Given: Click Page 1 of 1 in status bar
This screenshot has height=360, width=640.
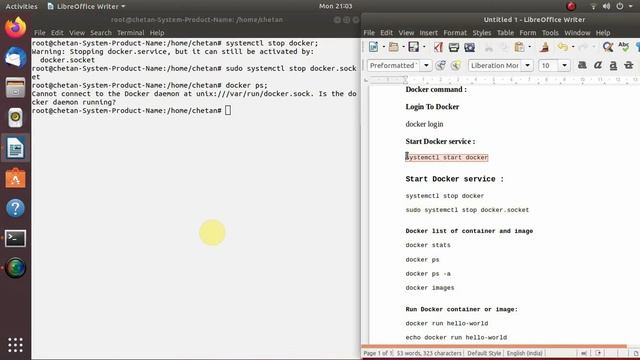Looking at the screenshot, I should [x=378, y=353].
